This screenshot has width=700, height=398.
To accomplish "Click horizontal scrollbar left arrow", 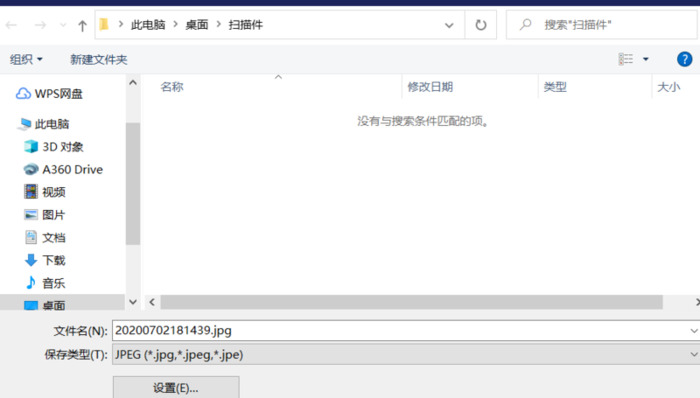I will click(152, 302).
